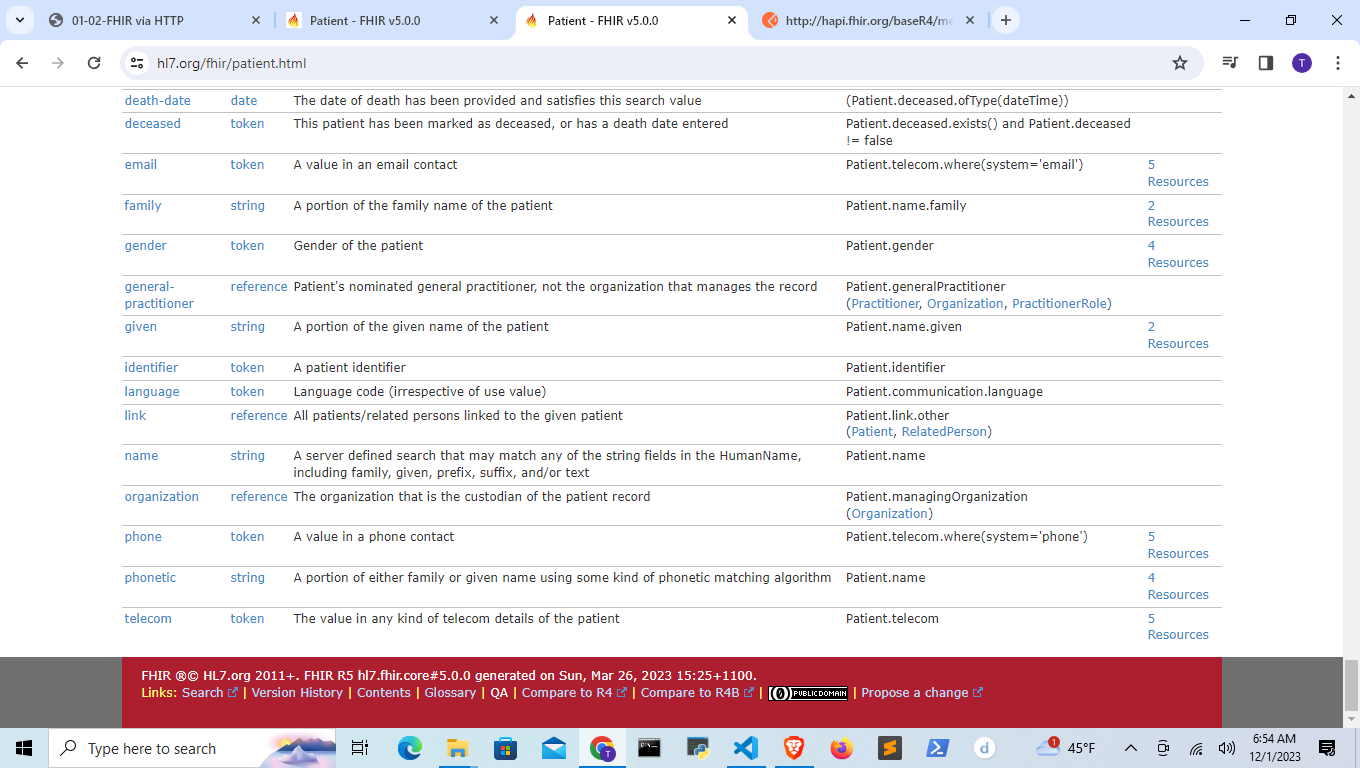Click the token type in the deceased row
The height and width of the screenshot is (768, 1360).
pyautogui.click(x=247, y=124)
